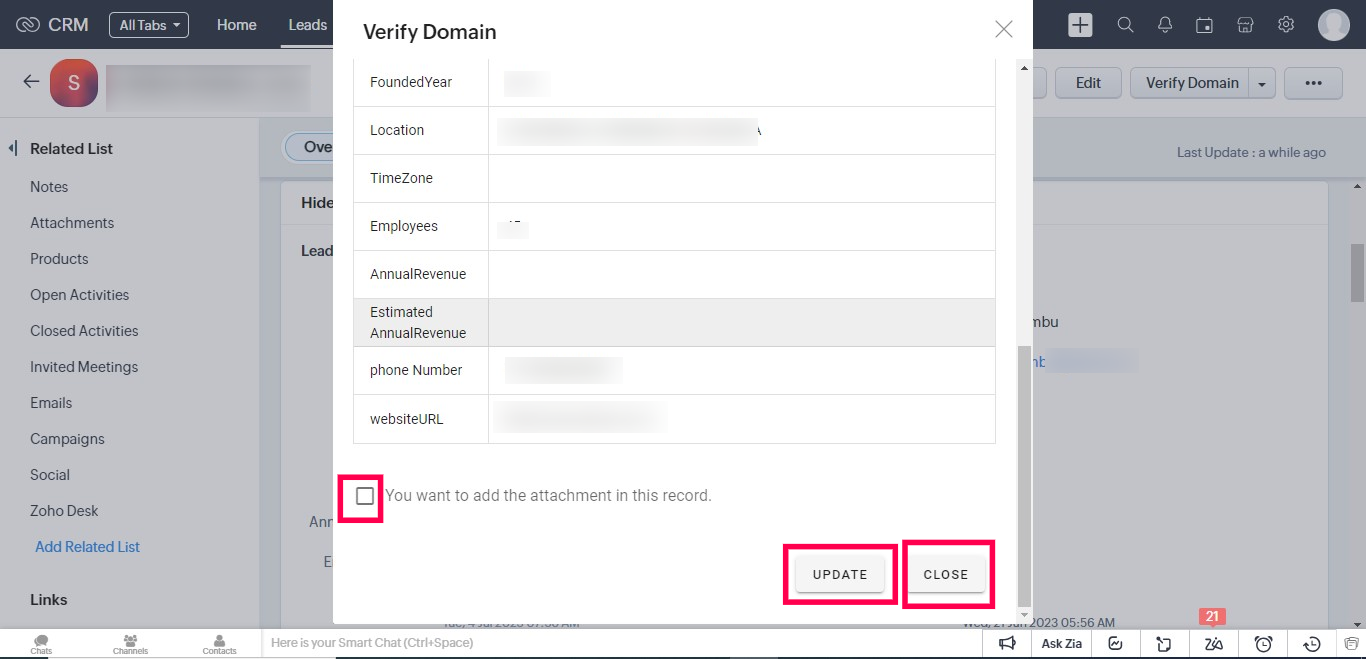Click the search magnifier icon
Viewport: 1366px width, 659px height.
click(x=1125, y=25)
